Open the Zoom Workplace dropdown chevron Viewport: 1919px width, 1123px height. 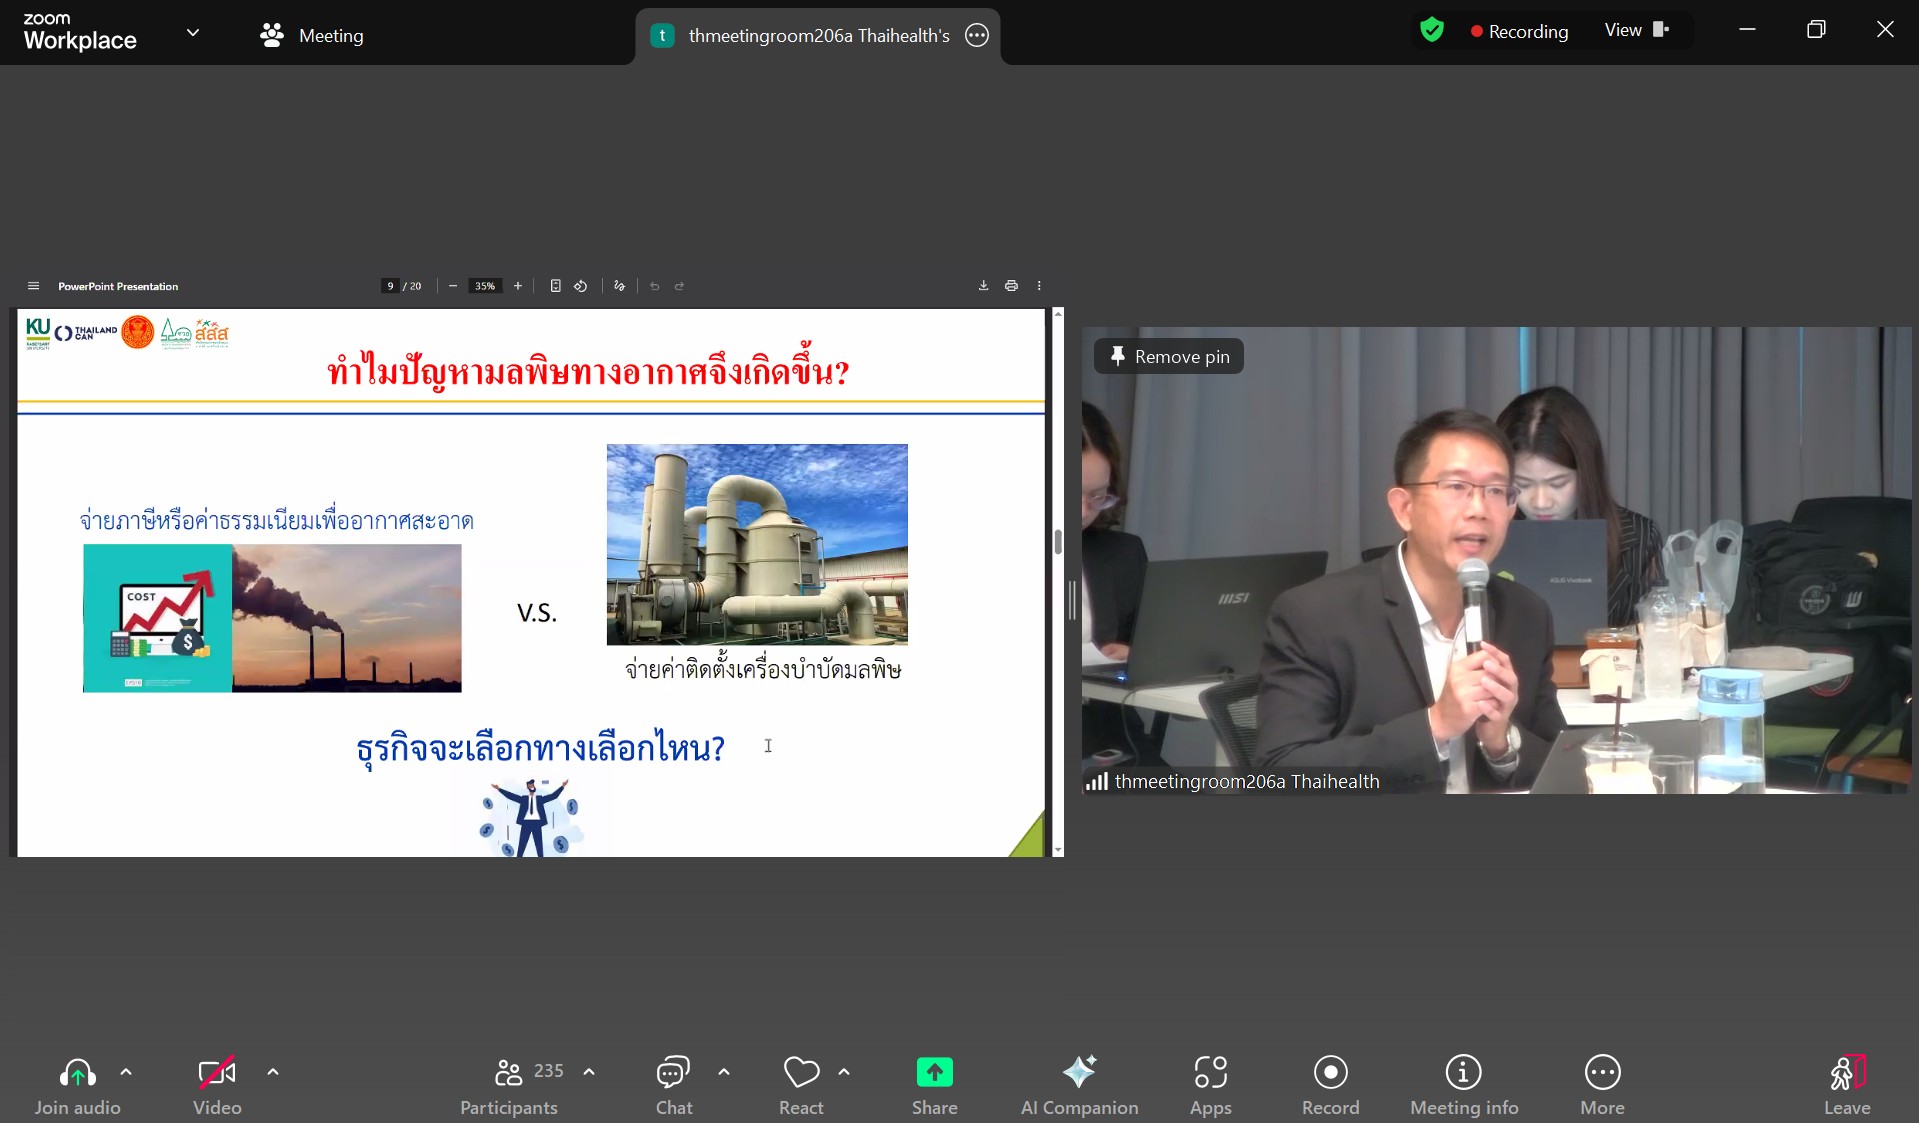pyautogui.click(x=193, y=32)
